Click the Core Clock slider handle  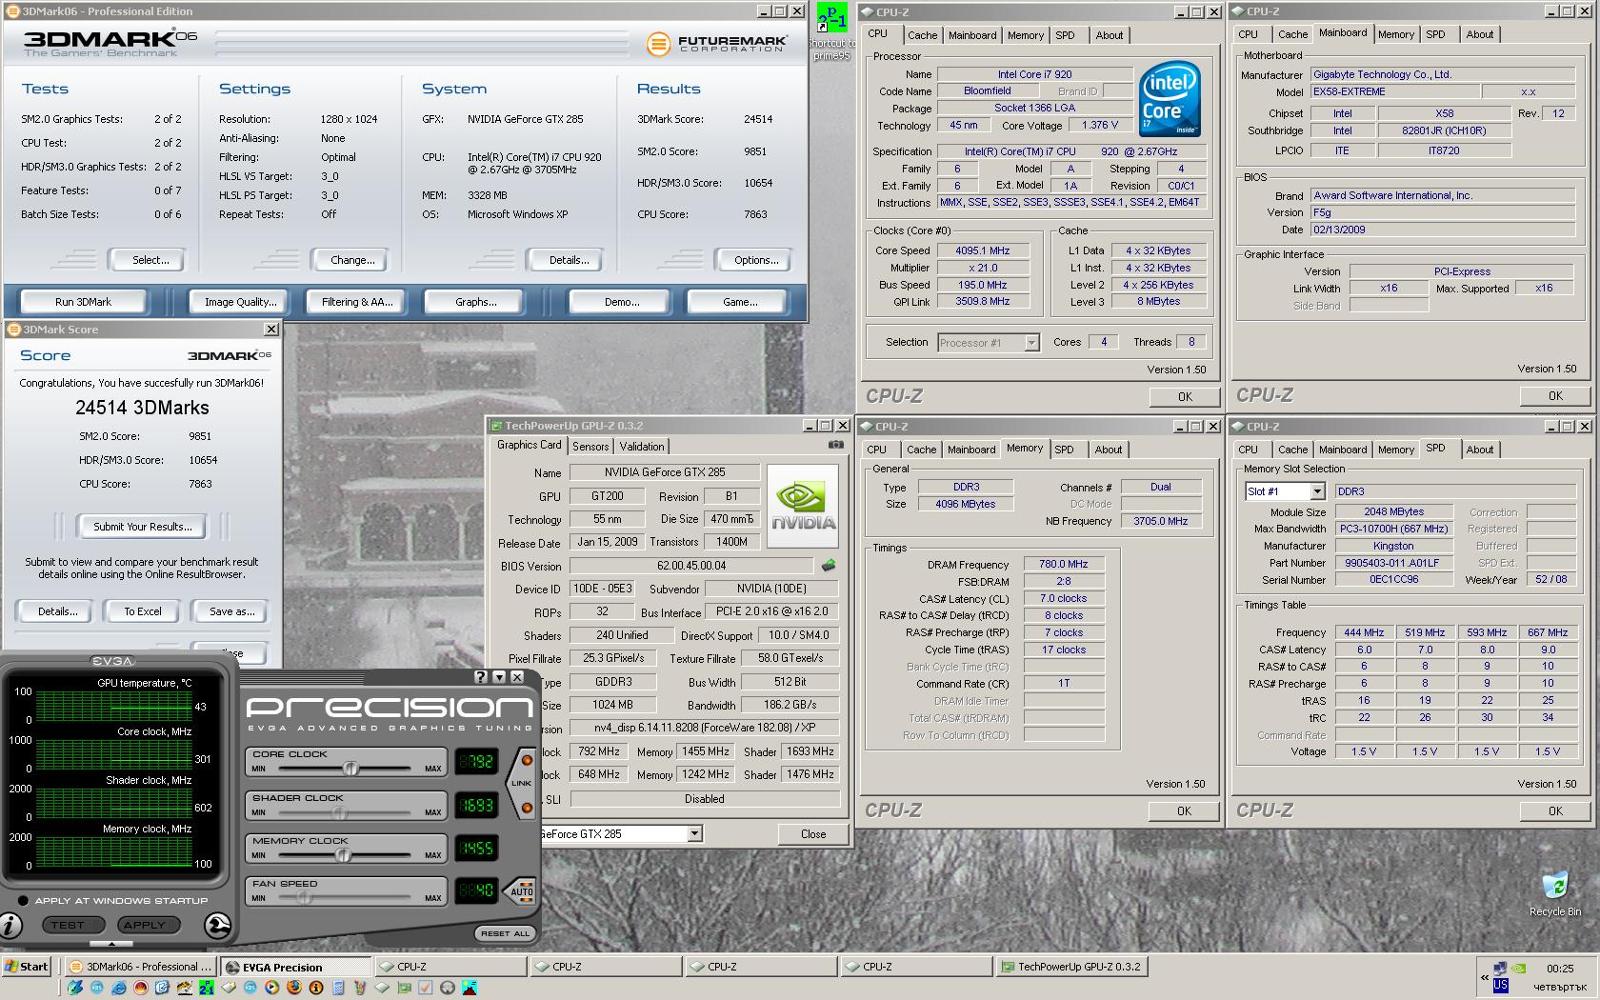[x=351, y=769]
